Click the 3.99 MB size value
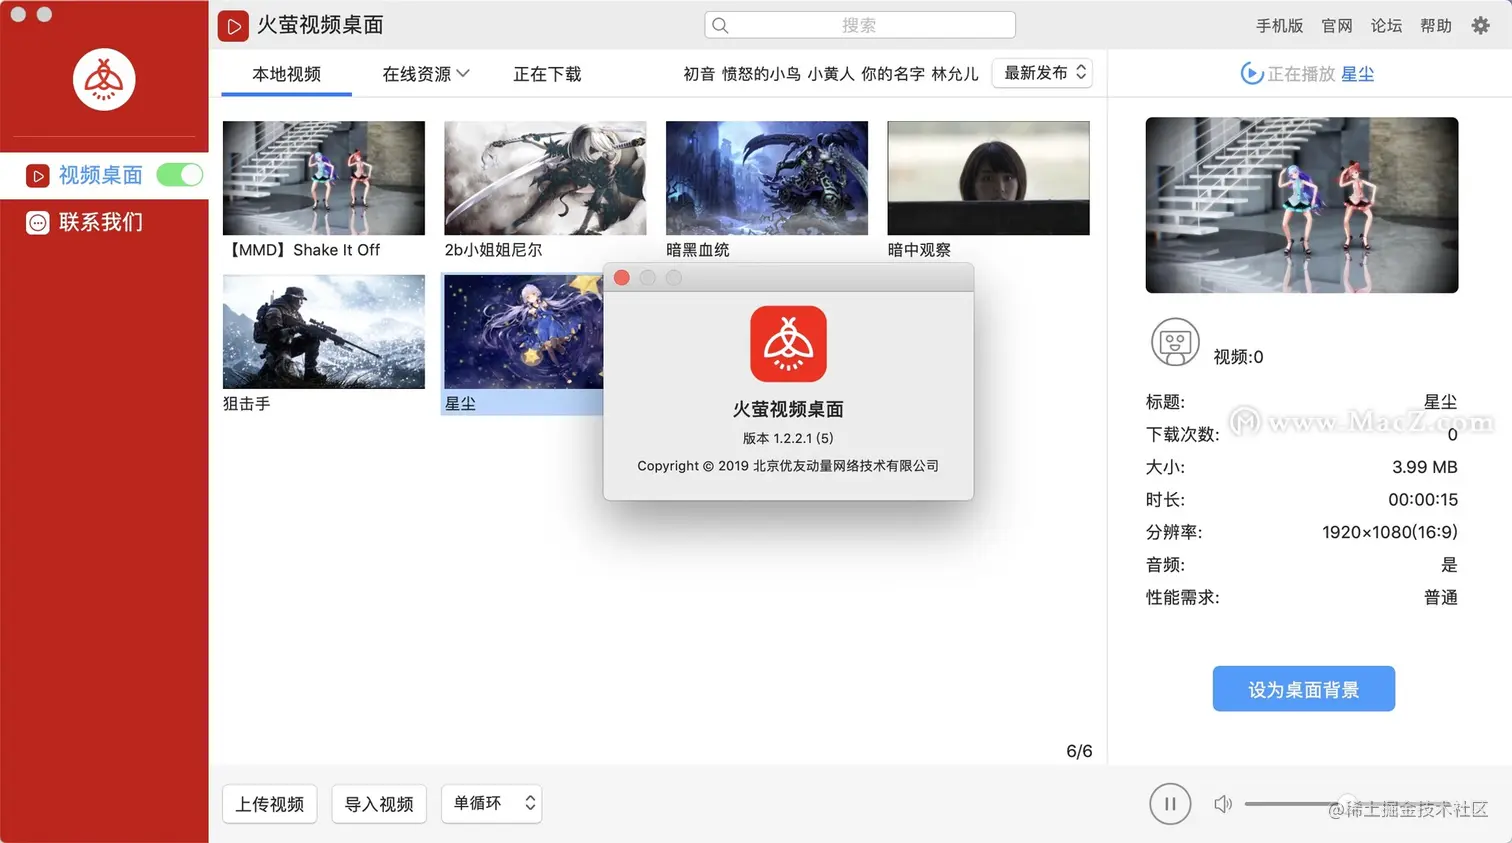1512x843 pixels. [x=1424, y=467]
